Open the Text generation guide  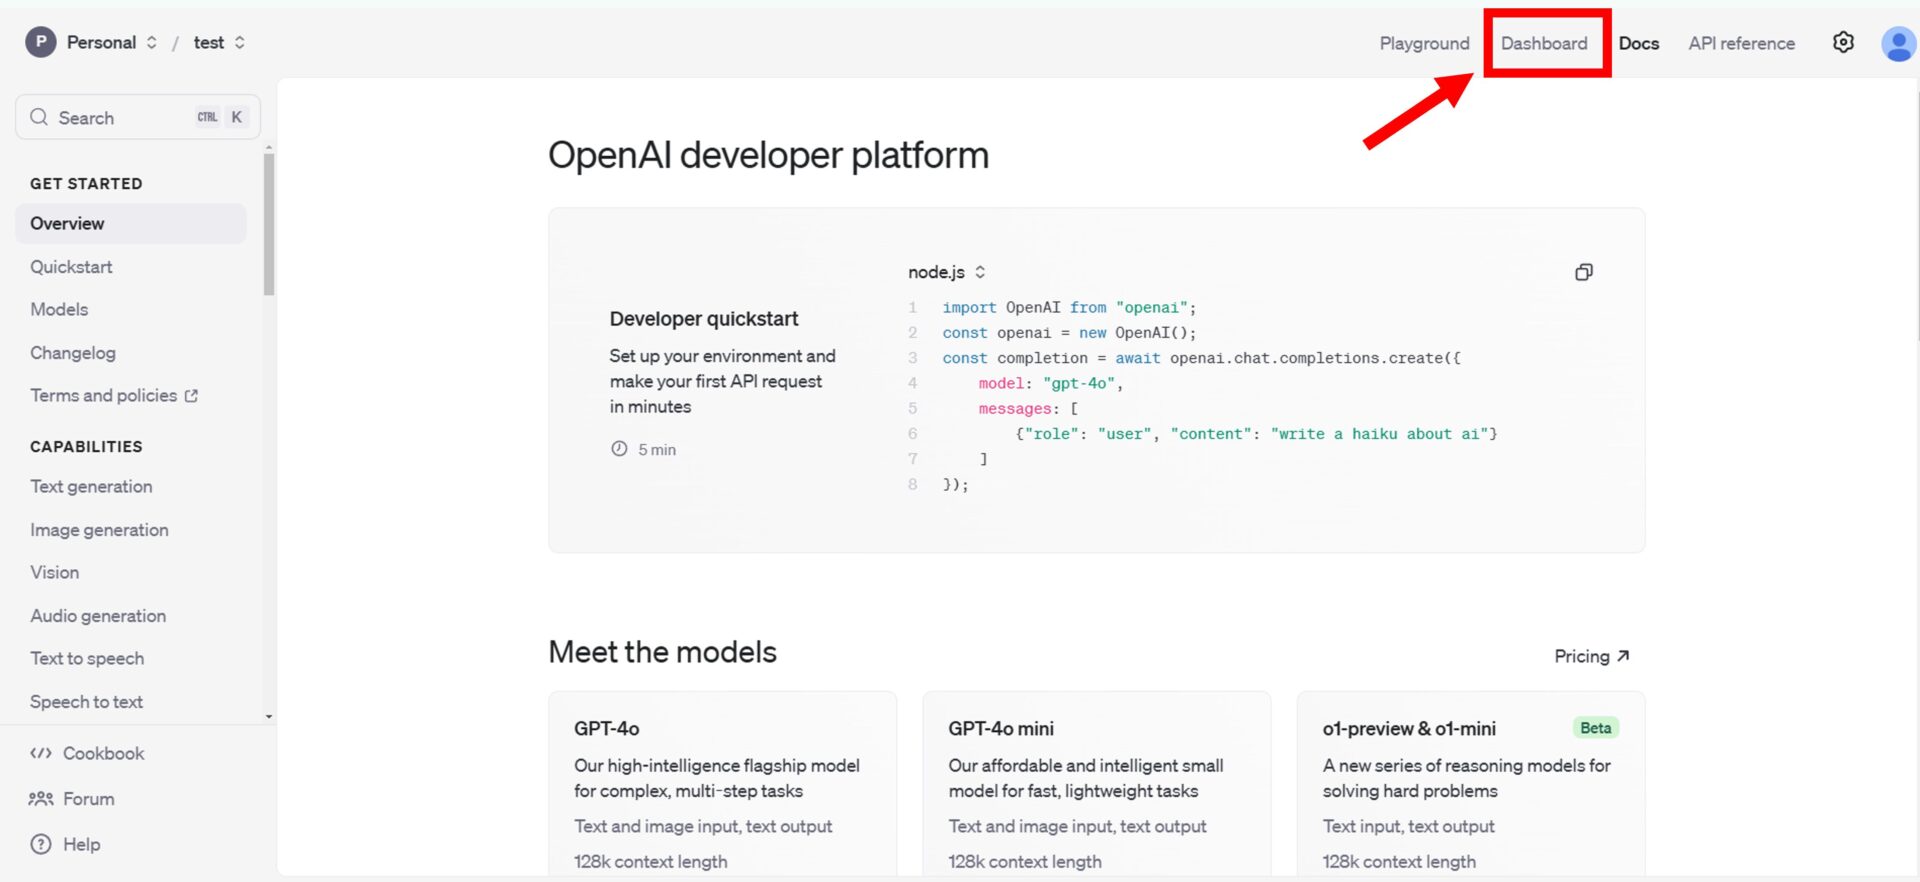pos(91,486)
